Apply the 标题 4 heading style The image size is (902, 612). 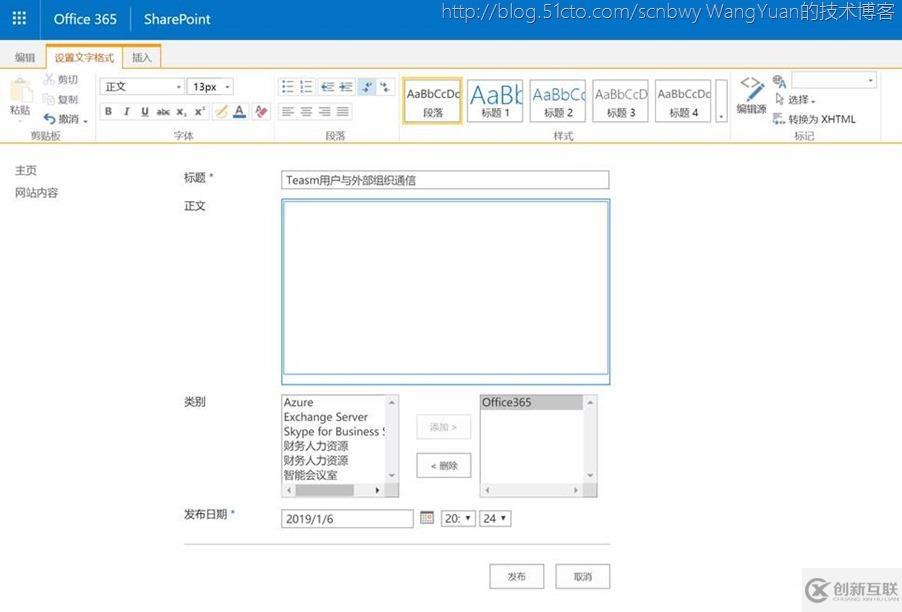pos(683,101)
